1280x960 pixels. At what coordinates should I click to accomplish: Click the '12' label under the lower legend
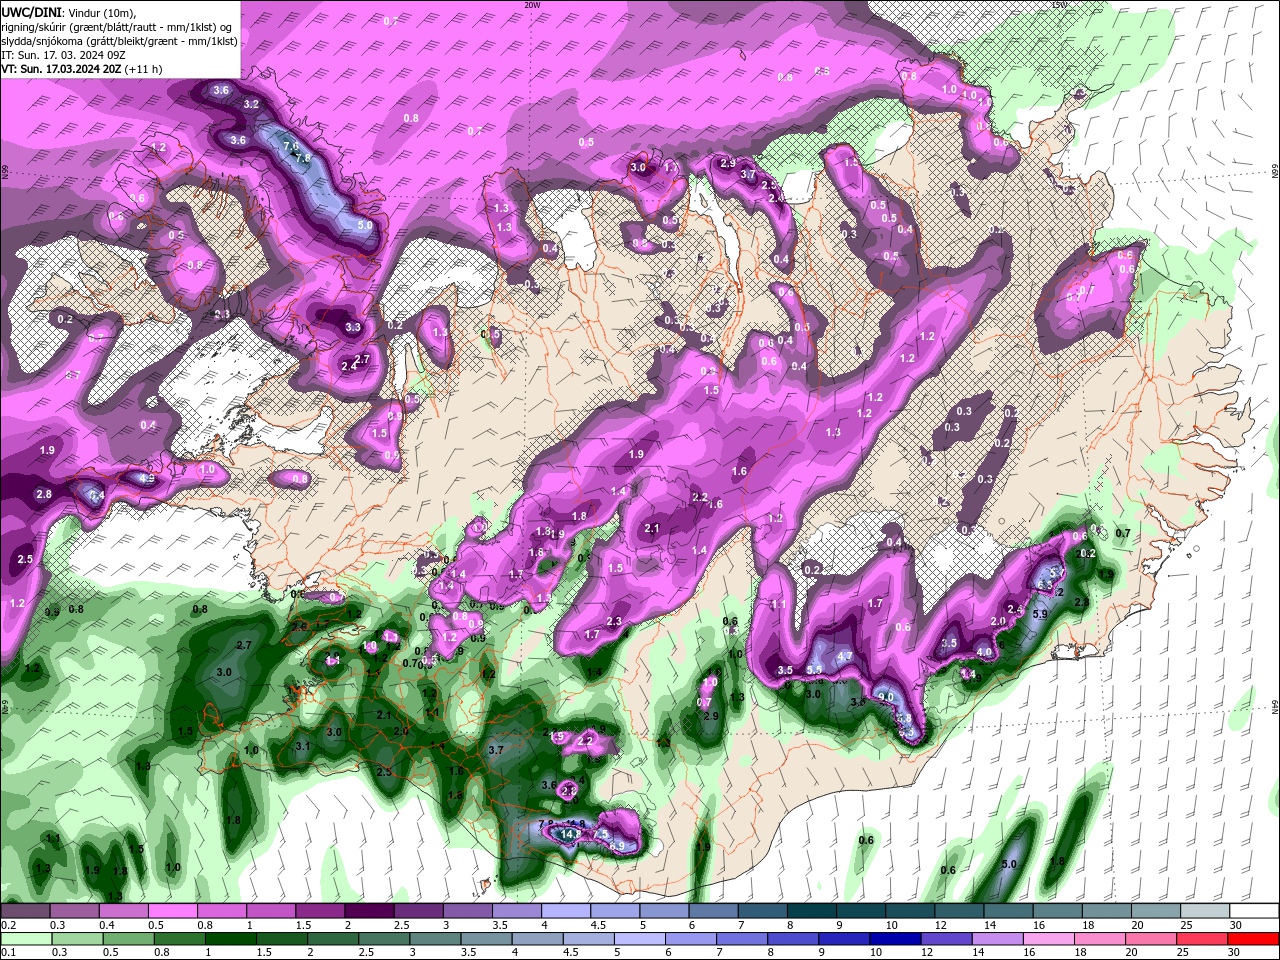point(928,953)
